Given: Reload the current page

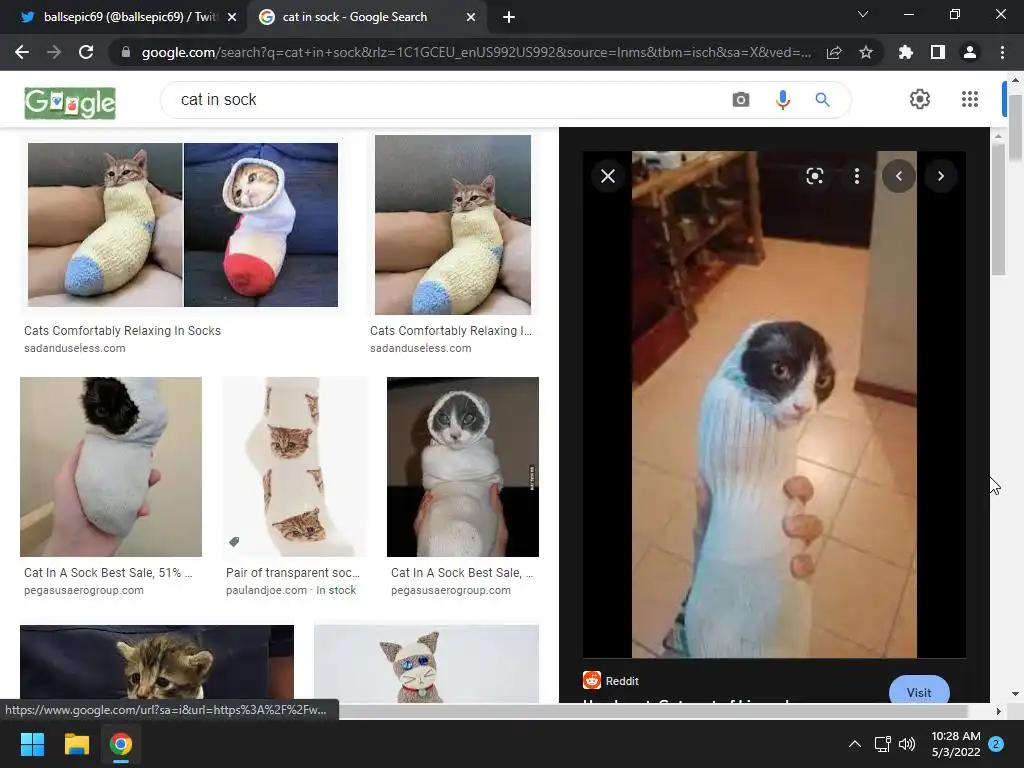Looking at the screenshot, I should (86, 52).
